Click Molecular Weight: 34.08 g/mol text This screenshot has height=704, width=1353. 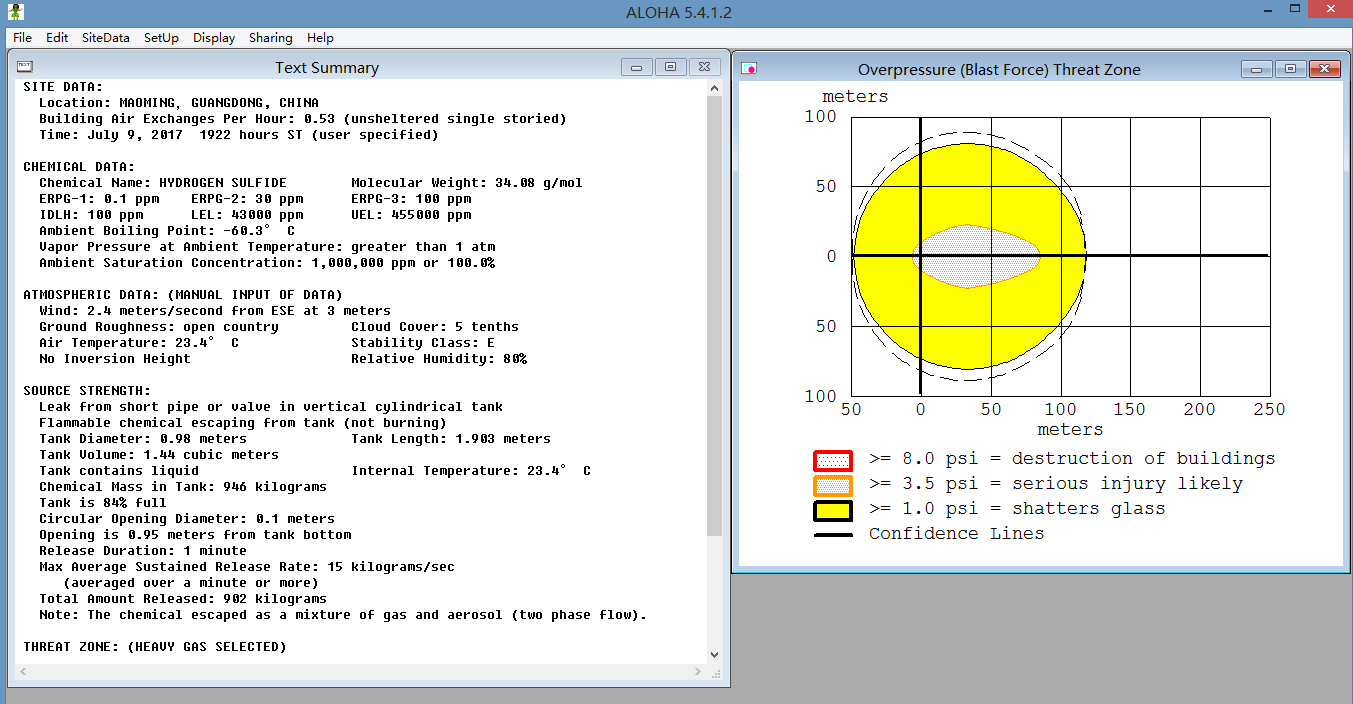coord(467,183)
